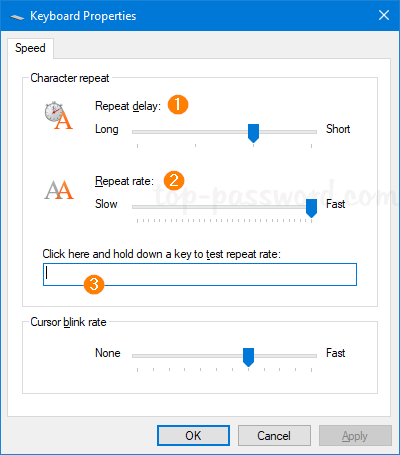Click the test repeat rate text box

click(x=200, y=274)
